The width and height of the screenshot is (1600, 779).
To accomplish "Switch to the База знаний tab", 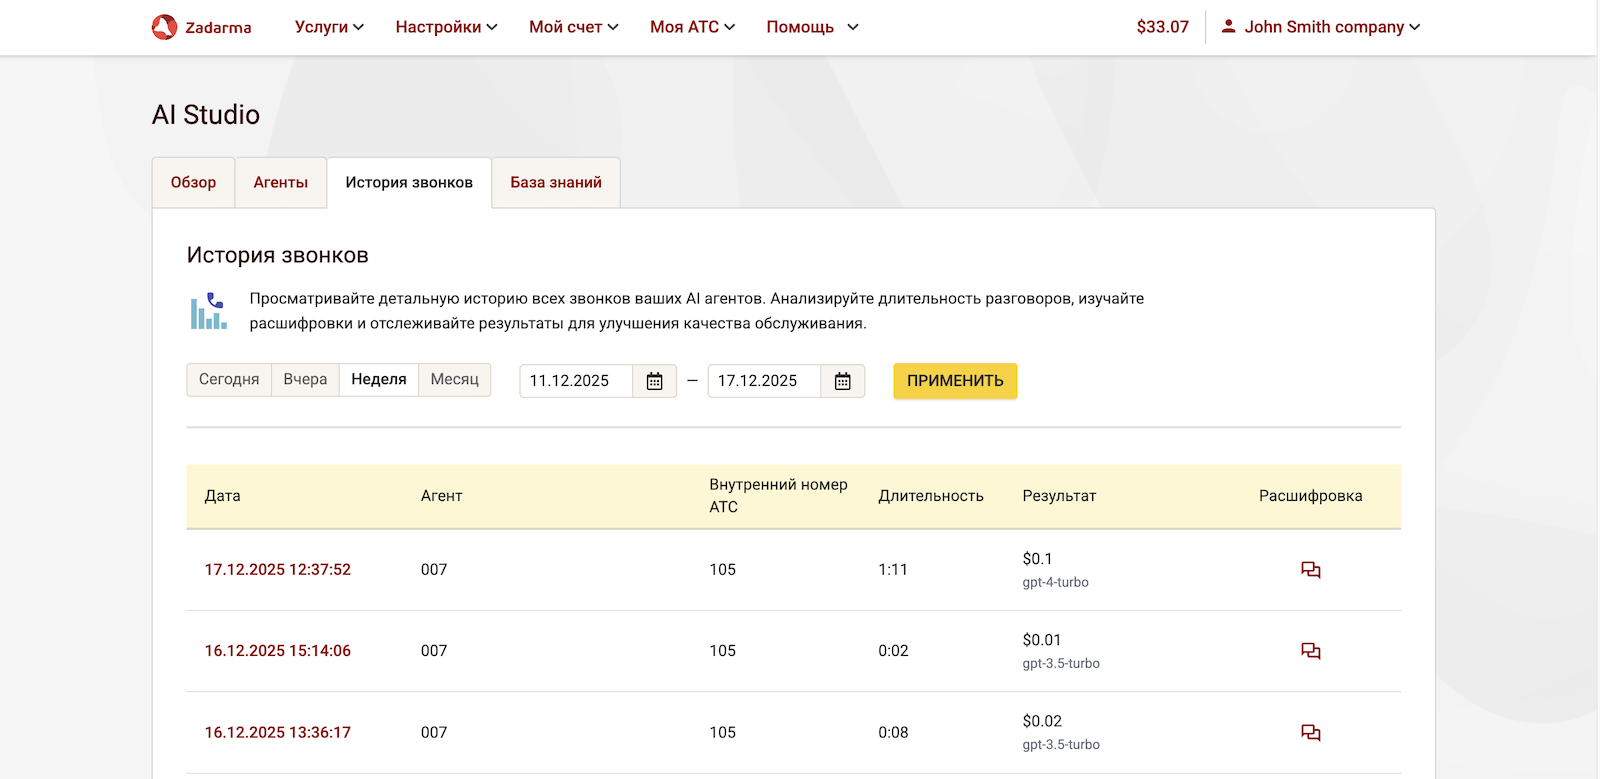I will (x=556, y=183).
